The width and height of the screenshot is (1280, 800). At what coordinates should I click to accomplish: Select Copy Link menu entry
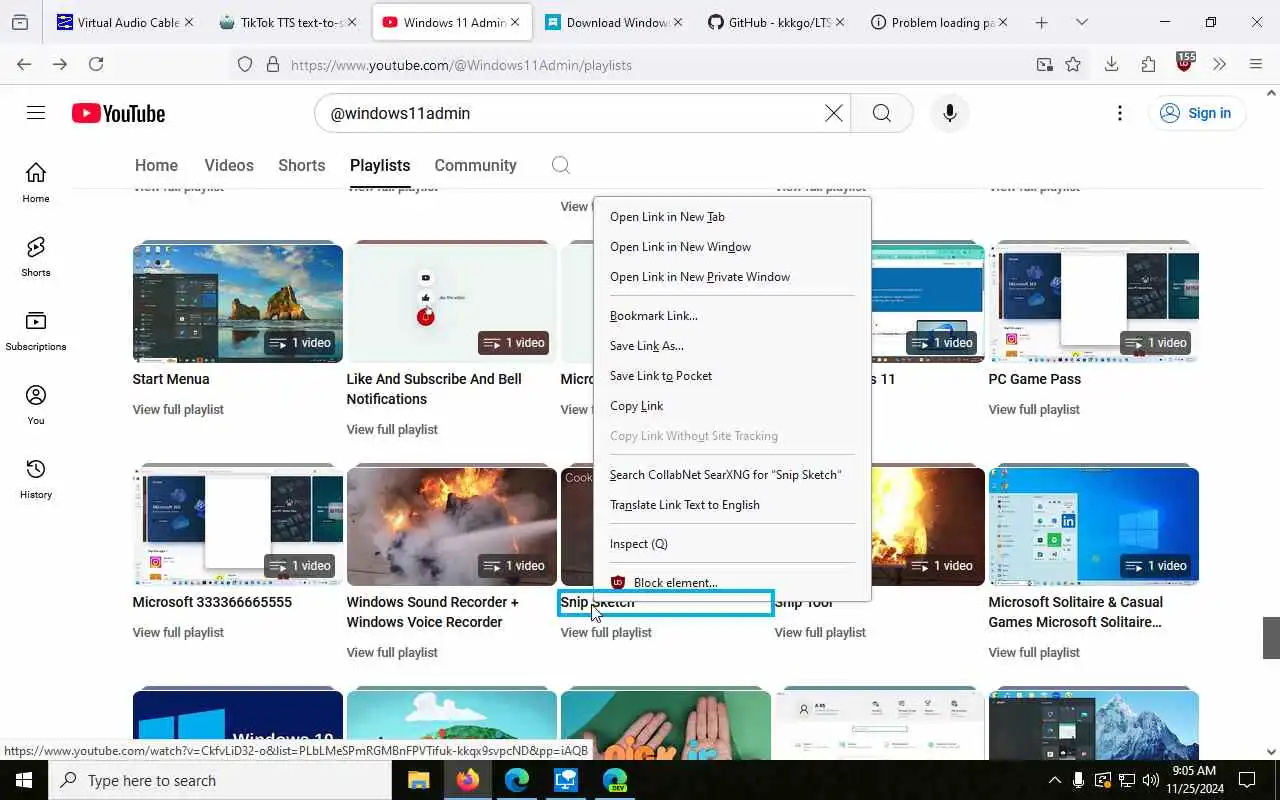coord(732,405)
